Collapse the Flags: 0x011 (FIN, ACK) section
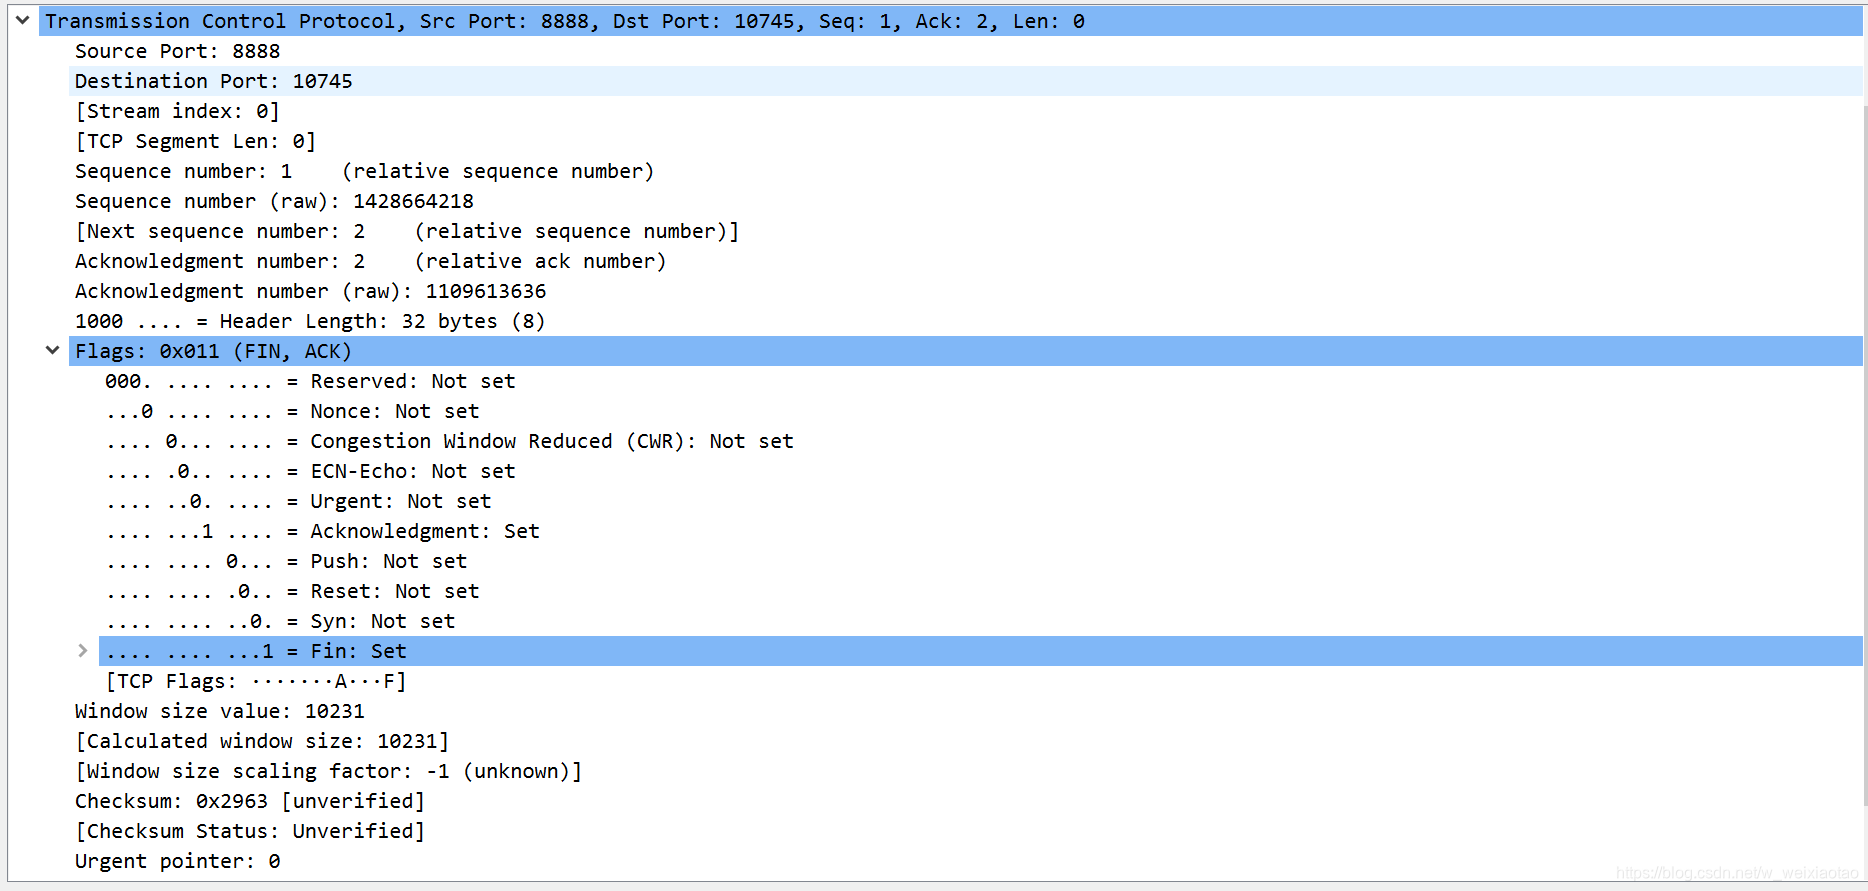 pyautogui.click(x=52, y=350)
